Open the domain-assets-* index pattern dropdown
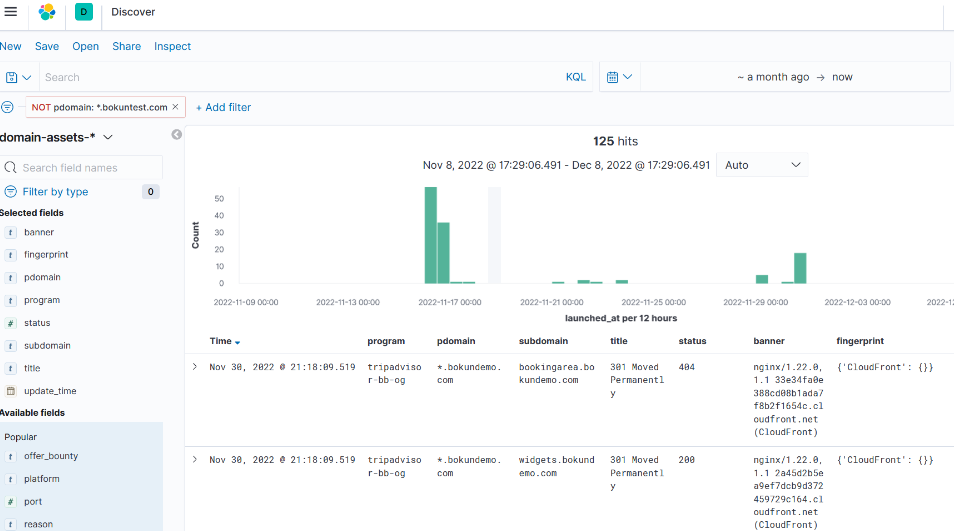 57,137
